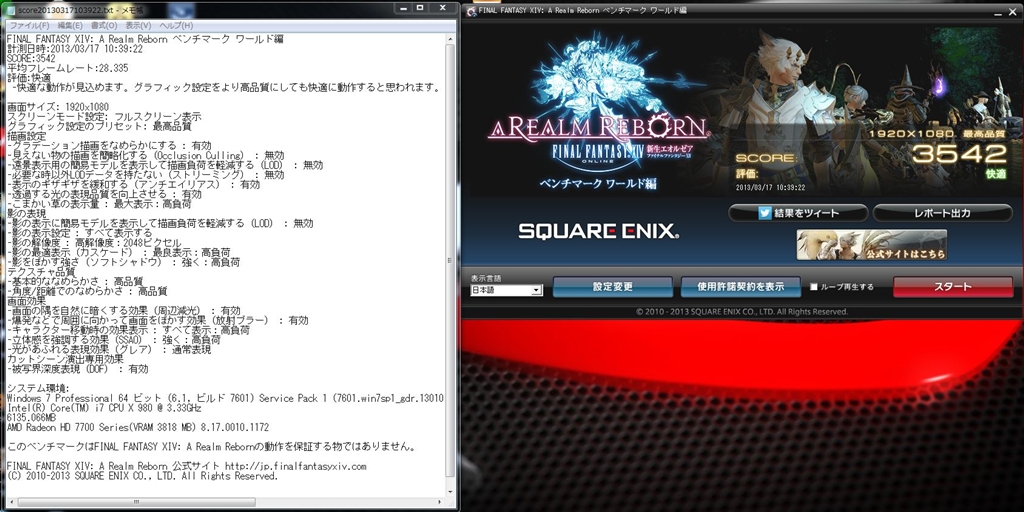Click the benchmark window title bar icon
This screenshot has width=1024, height=512.
click(x=472, y=10)
